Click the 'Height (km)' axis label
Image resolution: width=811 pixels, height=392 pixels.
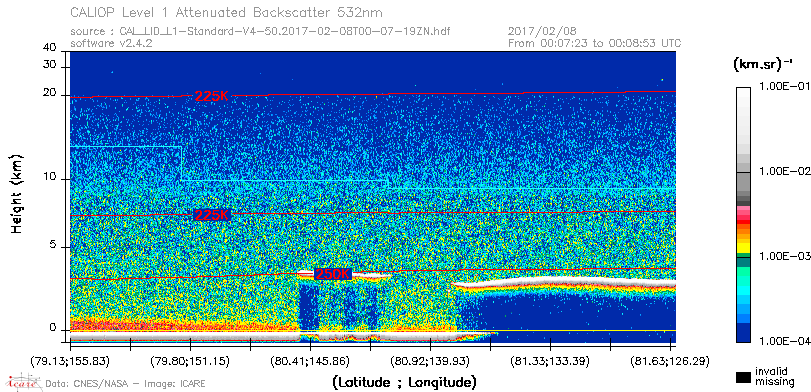(x=17, y=193)
